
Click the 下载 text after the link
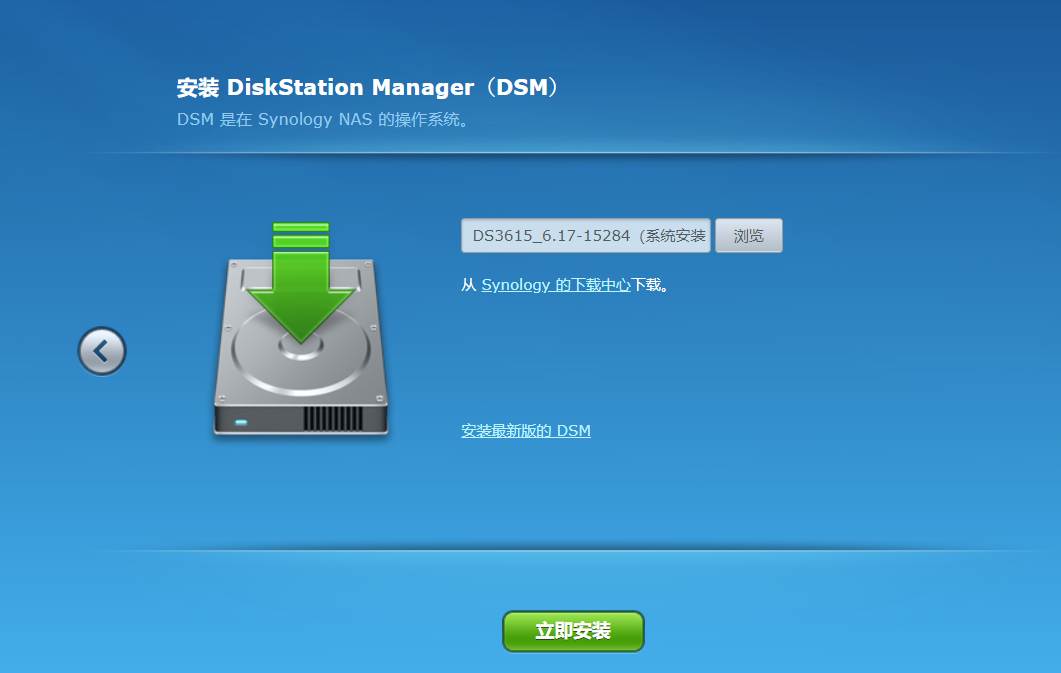click(646, 285)
